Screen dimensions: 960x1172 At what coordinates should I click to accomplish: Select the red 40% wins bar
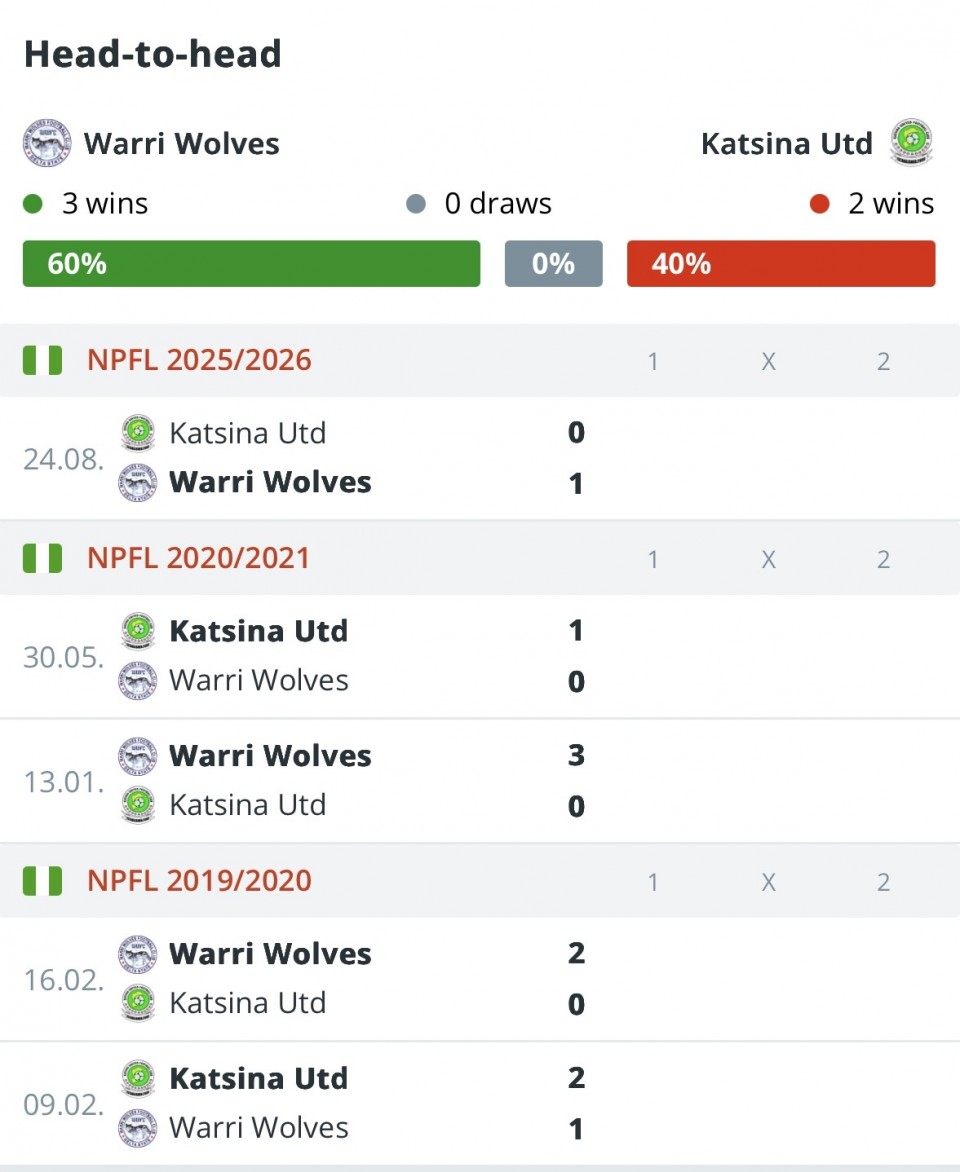pyautogui.click(x=780, y=264)
